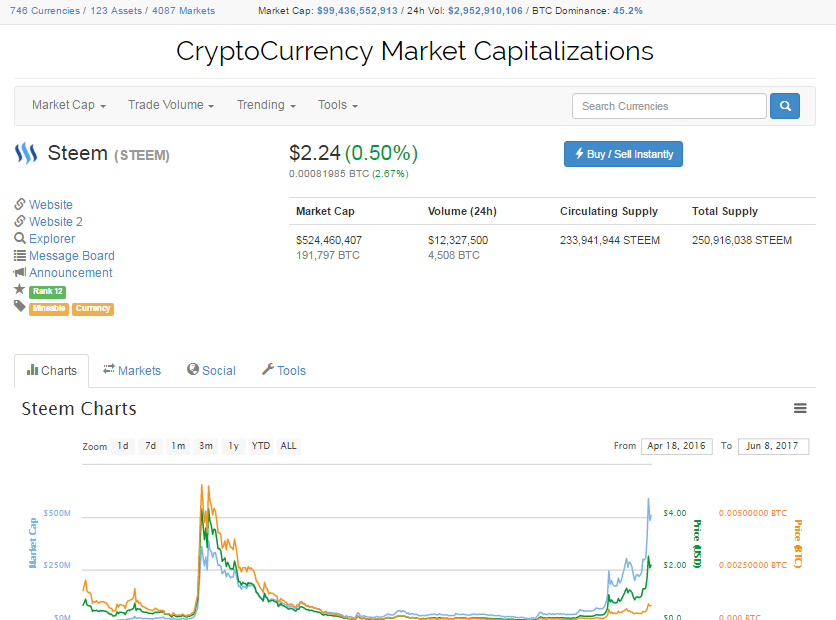Image resolution: width=836 pixels, height=620 pixels.
Task: Click the Steem logo icon
Action: coord(26,154)
